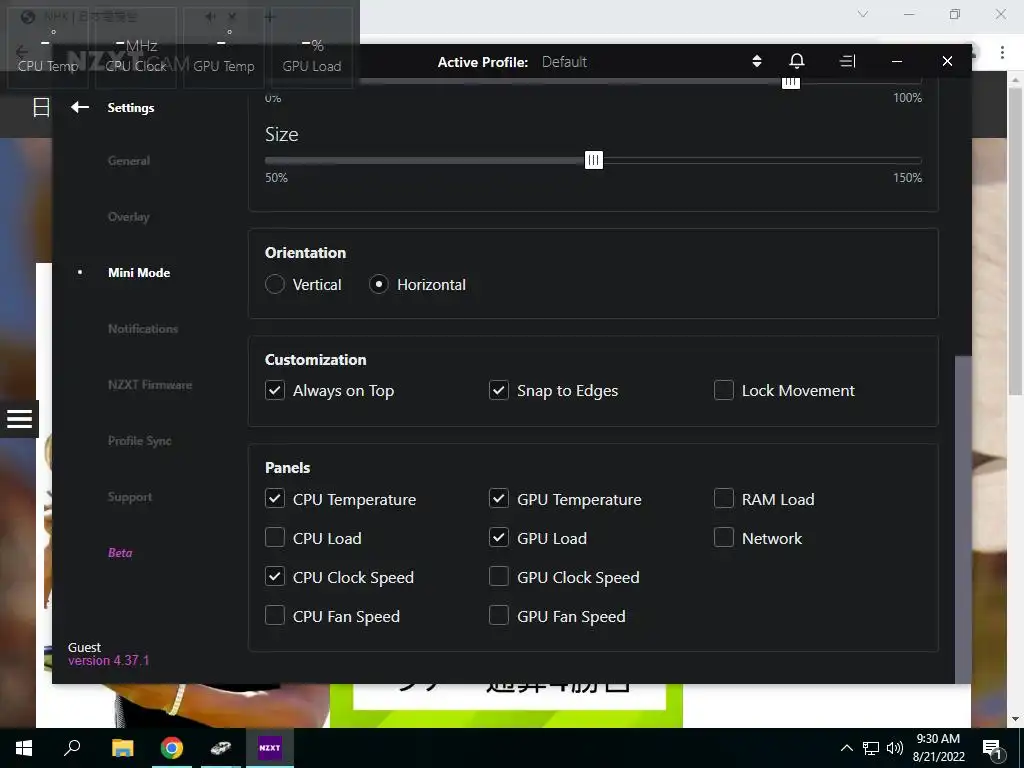Open the hamburger menu on the browser page
1024x768 pixels.
point(20,419)
